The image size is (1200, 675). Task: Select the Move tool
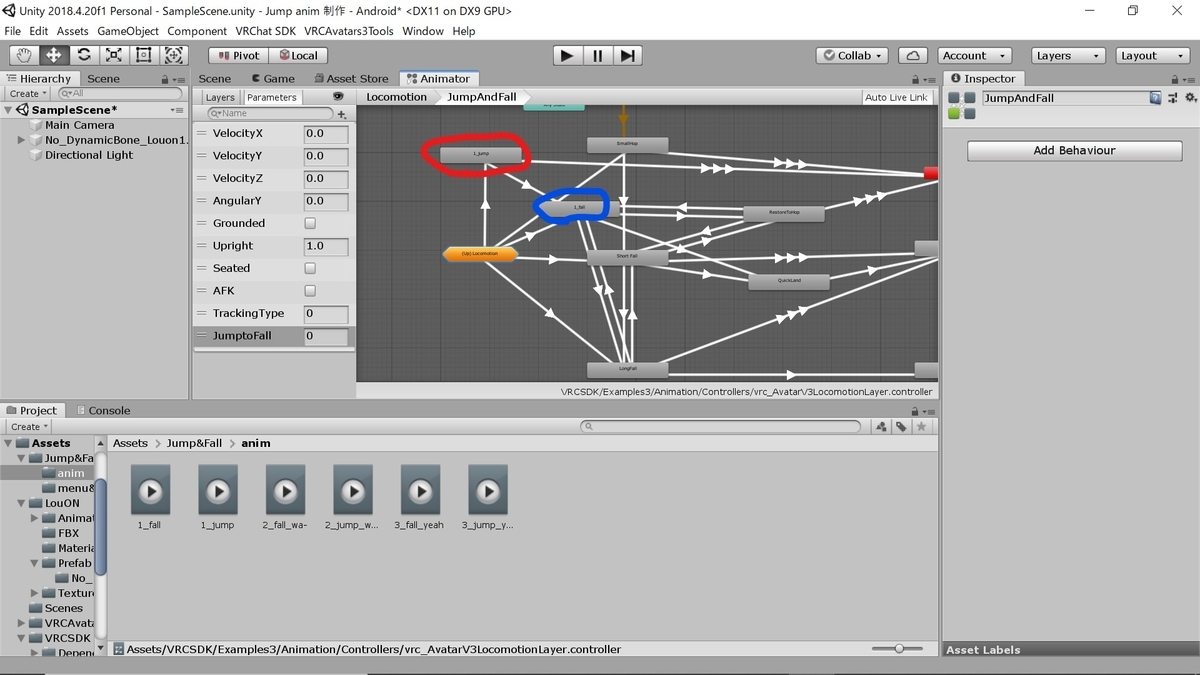click(53, 56)
